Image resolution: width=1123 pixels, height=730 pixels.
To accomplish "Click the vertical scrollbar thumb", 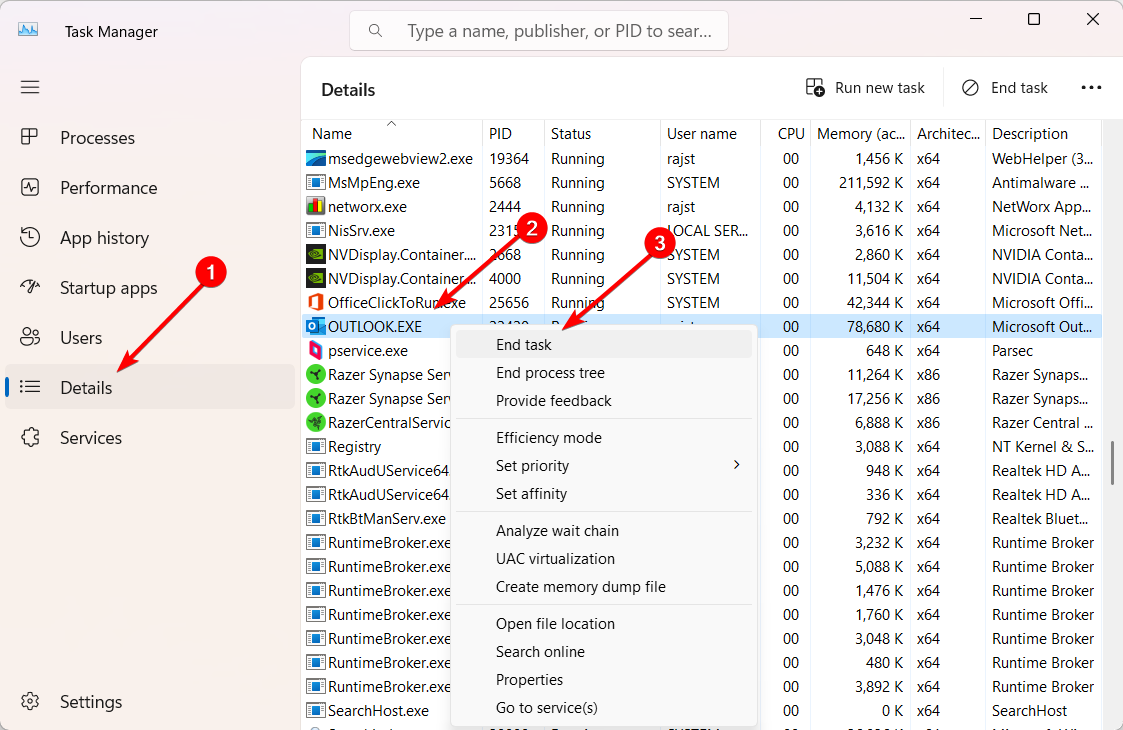I will (x=1112, y=463).
